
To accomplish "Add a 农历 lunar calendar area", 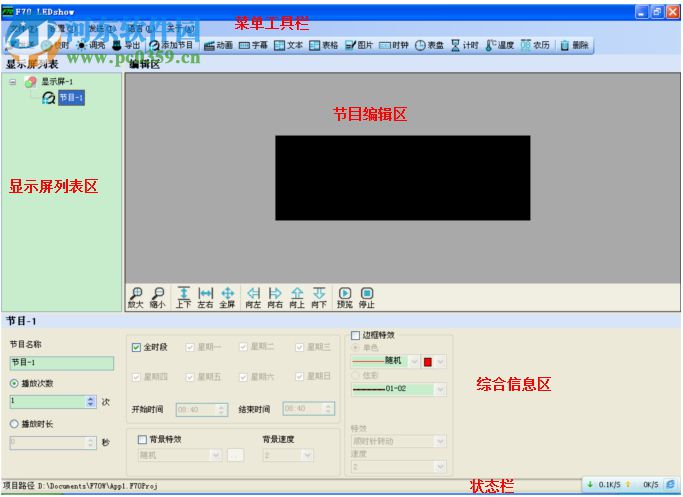I will click(535, 45).
